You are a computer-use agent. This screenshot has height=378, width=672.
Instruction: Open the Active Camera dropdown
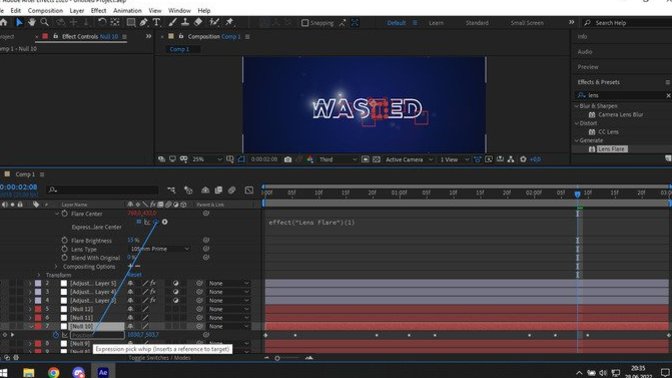[x=409, y=159]
